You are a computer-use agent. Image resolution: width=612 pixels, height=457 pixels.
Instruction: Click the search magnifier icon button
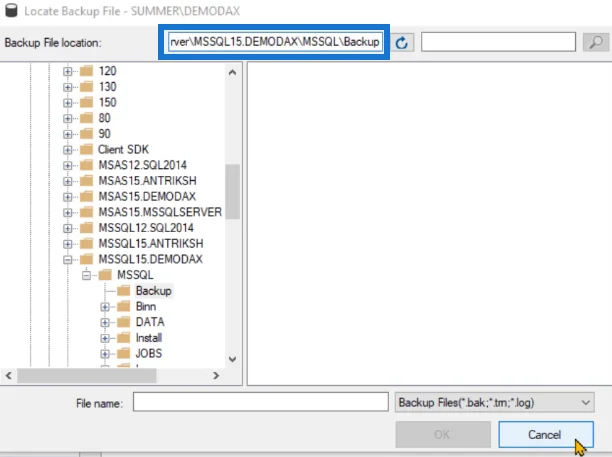click(596, 42)
